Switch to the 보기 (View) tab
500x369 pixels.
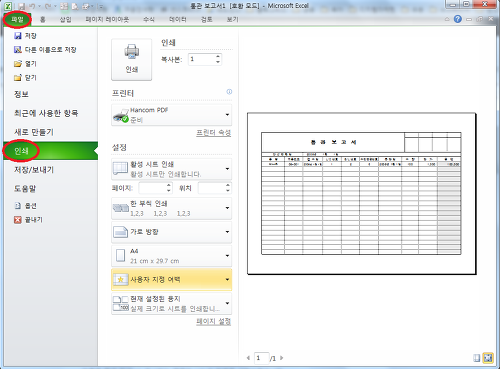coord(232,19)
